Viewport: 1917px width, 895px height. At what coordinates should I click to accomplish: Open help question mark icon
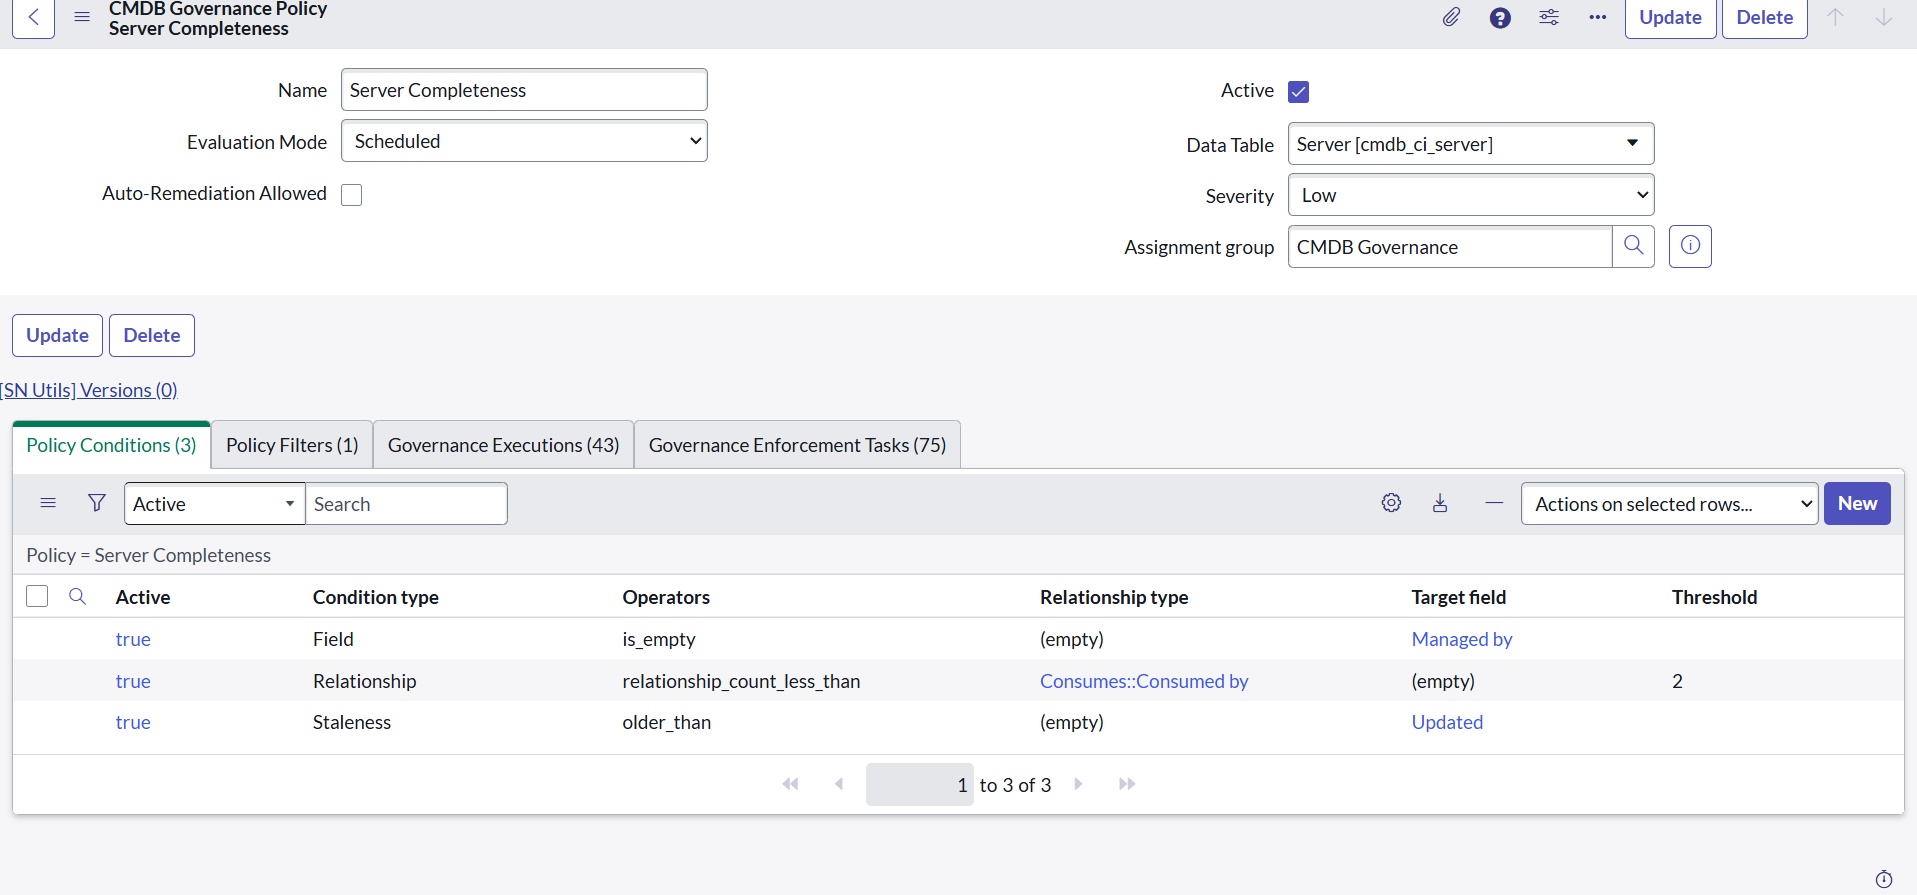tap(1500, 17)
